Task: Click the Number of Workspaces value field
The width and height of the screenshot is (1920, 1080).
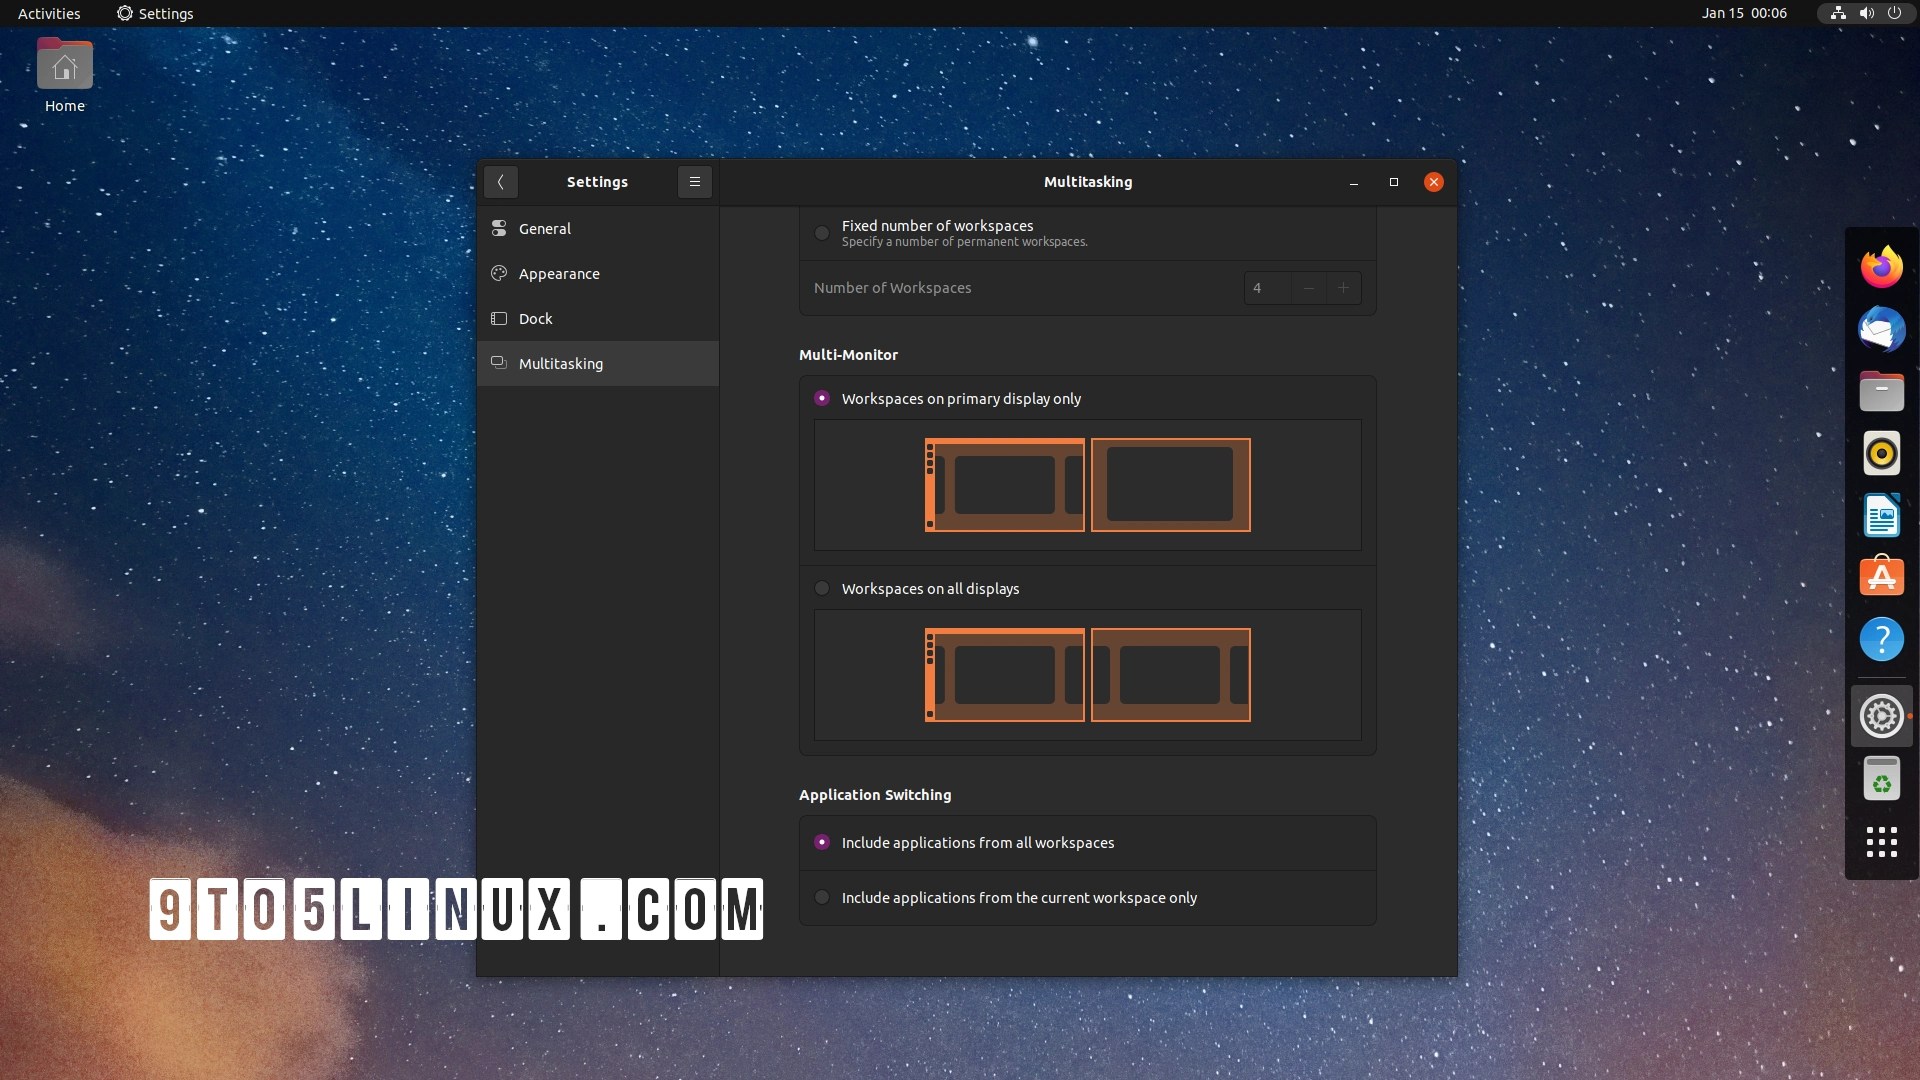Action: click(1266, 288)
